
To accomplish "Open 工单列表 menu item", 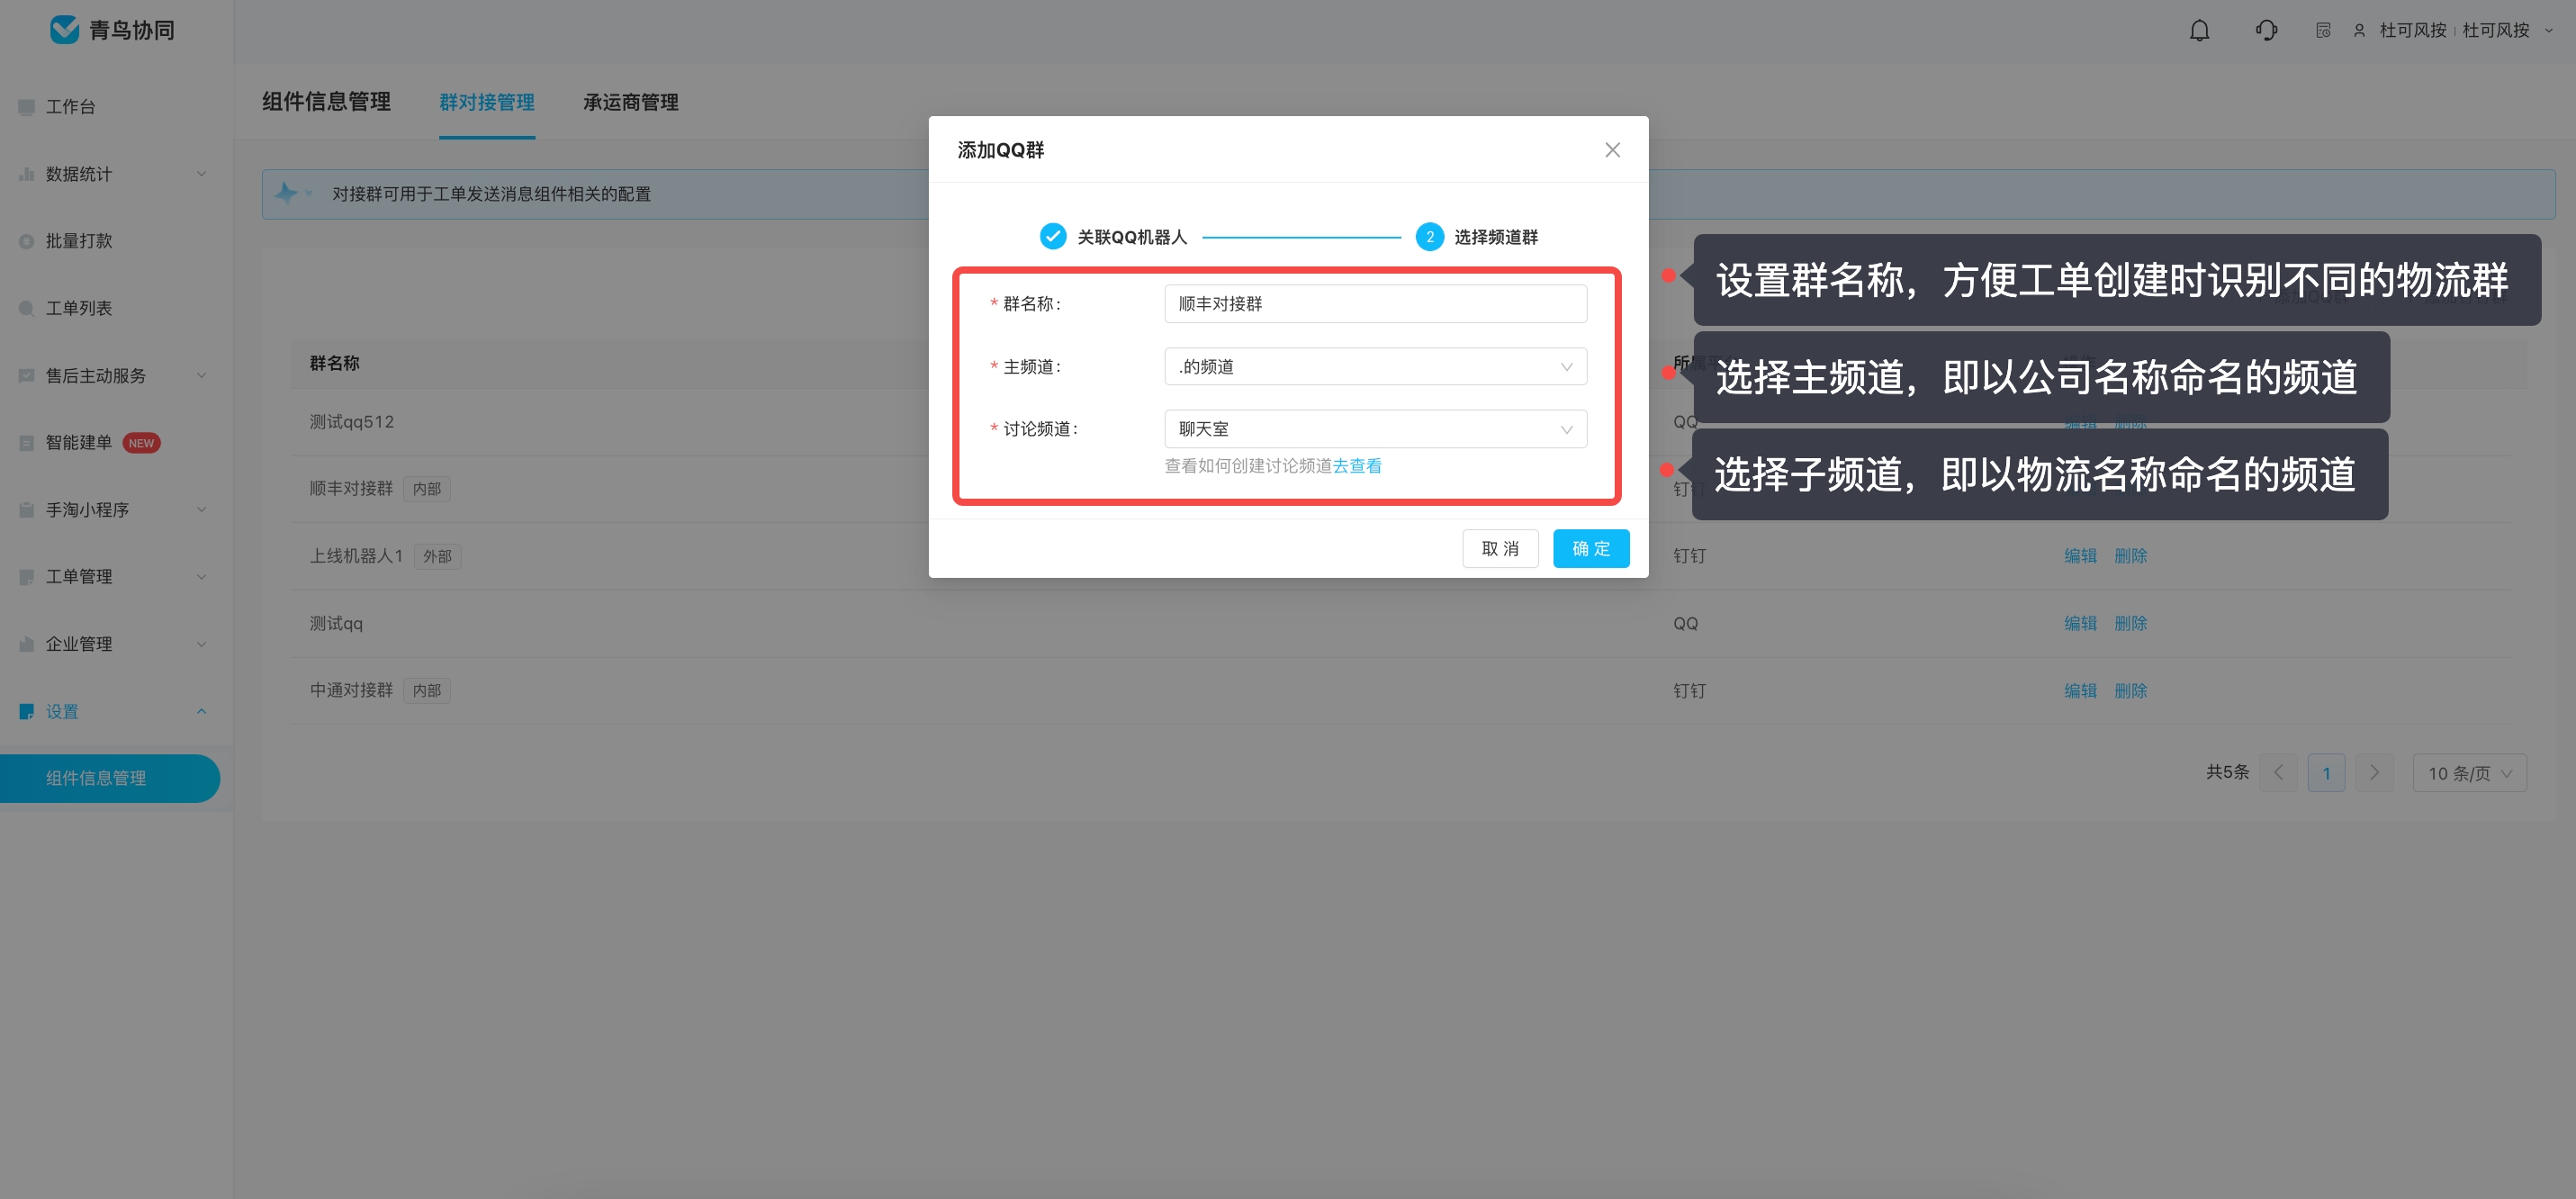I will point(79,308).
